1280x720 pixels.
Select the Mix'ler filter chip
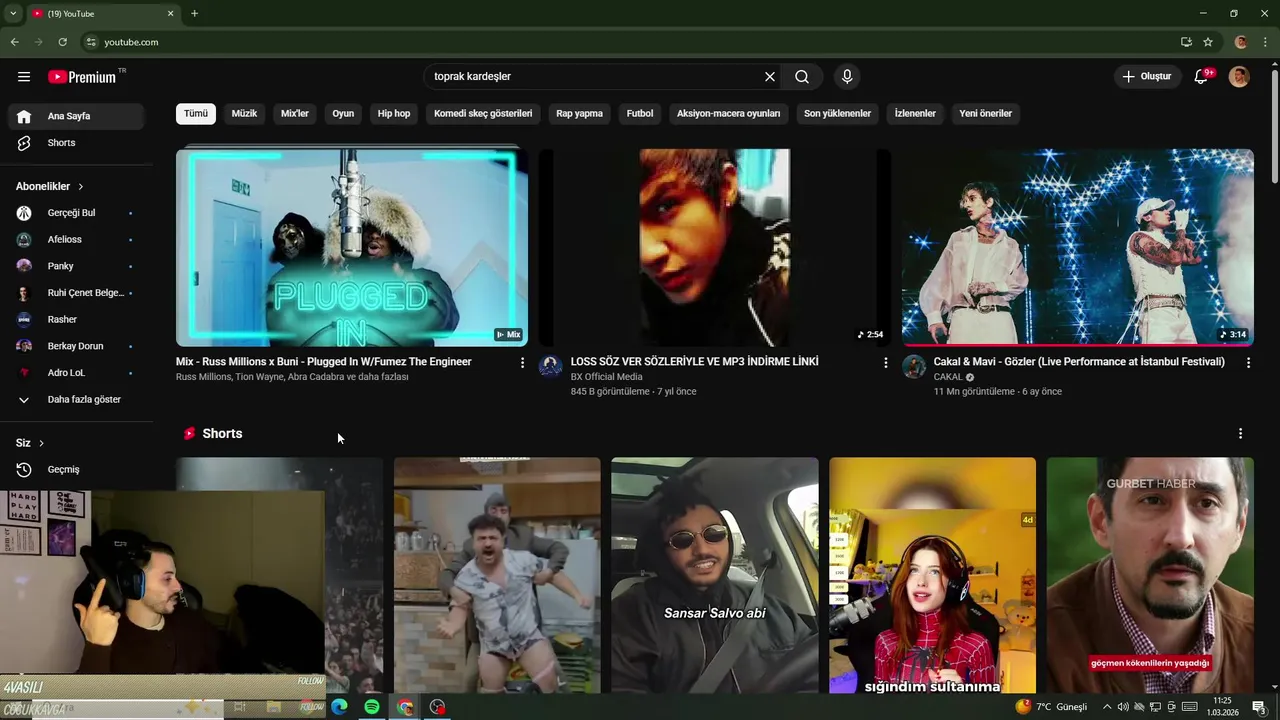295,114
